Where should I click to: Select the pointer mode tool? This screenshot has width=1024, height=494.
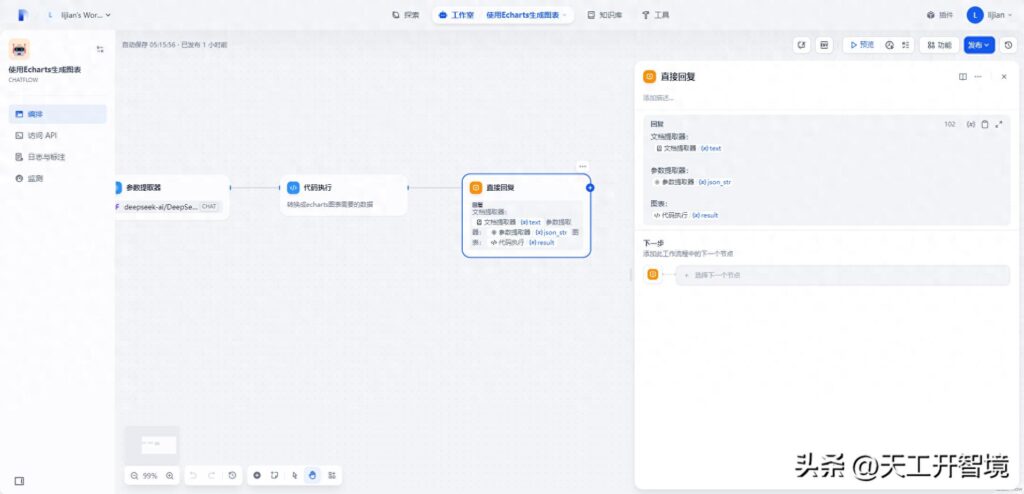point(294,475)
